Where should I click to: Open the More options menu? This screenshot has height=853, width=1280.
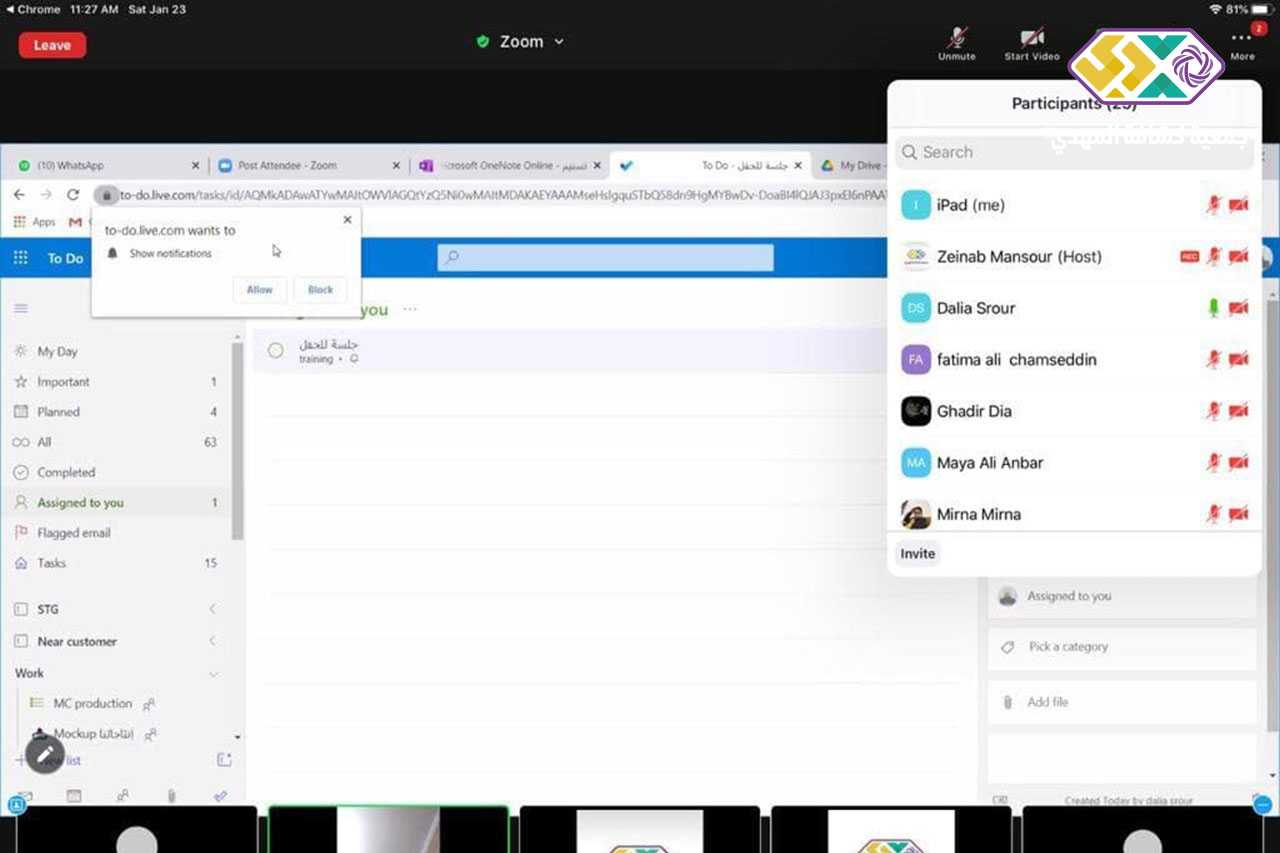click(1242, 40)
